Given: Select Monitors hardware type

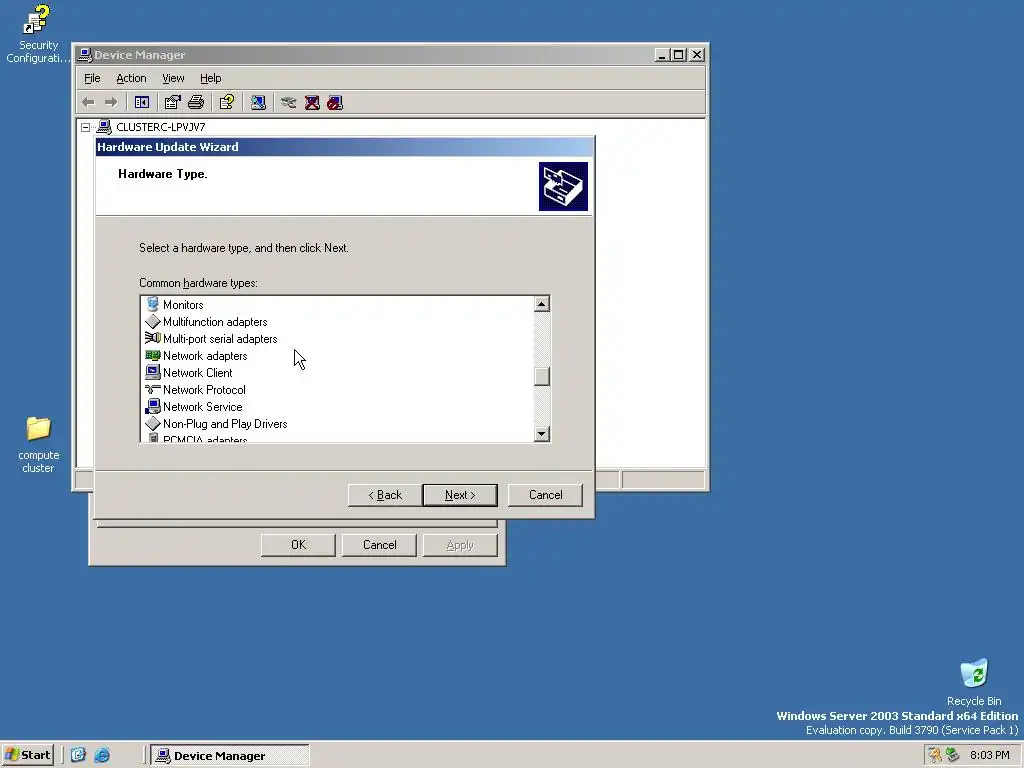Looking at the screenshot, I should pos(183,305).
